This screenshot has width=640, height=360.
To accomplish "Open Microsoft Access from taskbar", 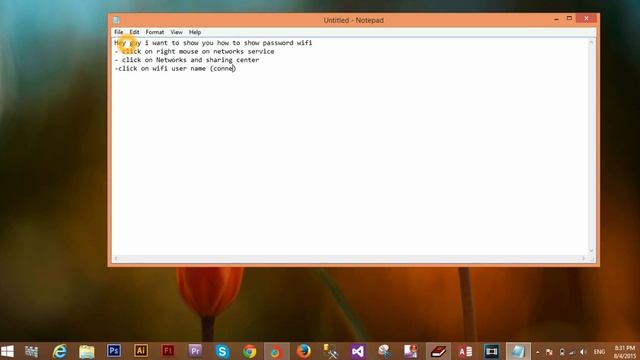I will point(465,351).
